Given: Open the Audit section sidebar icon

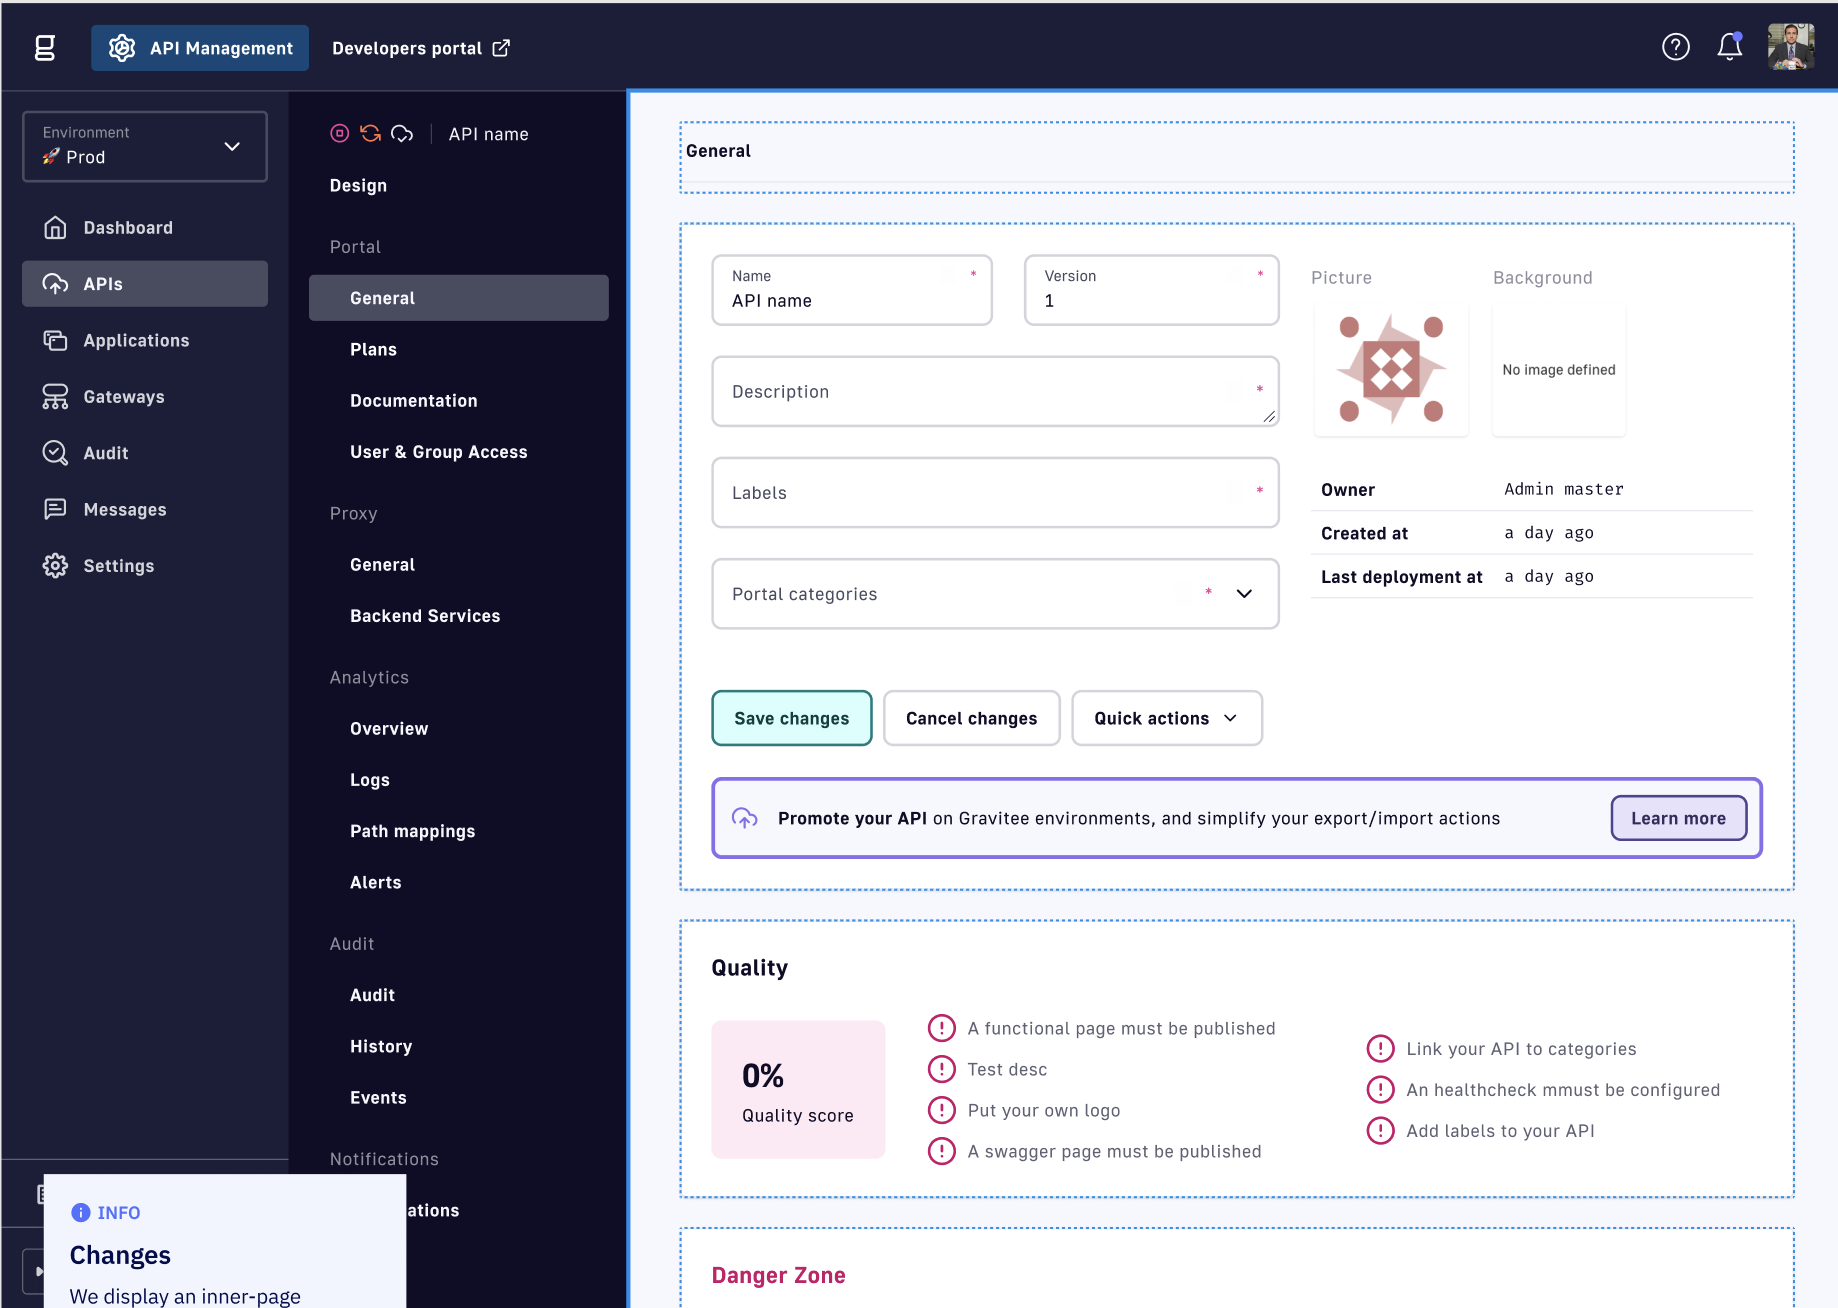Looking at the screenshot, I should (55, 452).
